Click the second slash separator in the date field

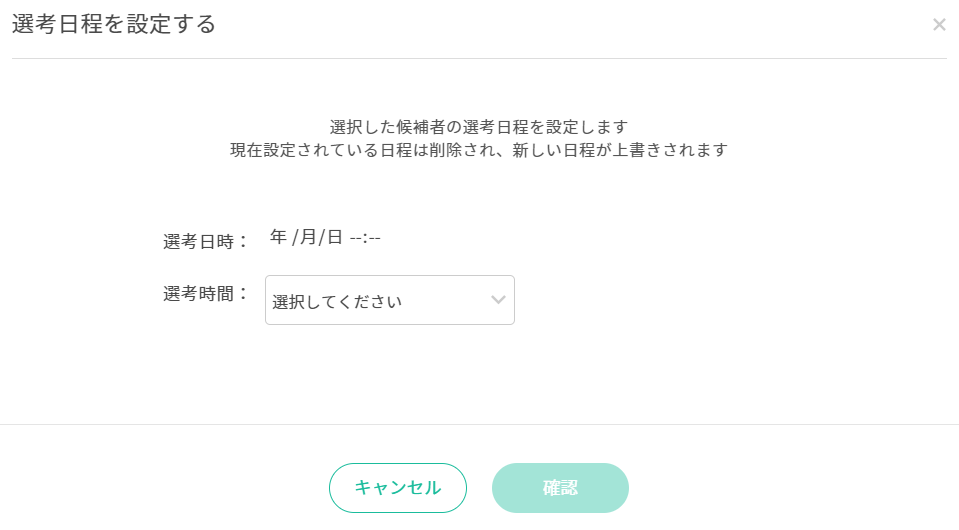click(x=322, y=237)
